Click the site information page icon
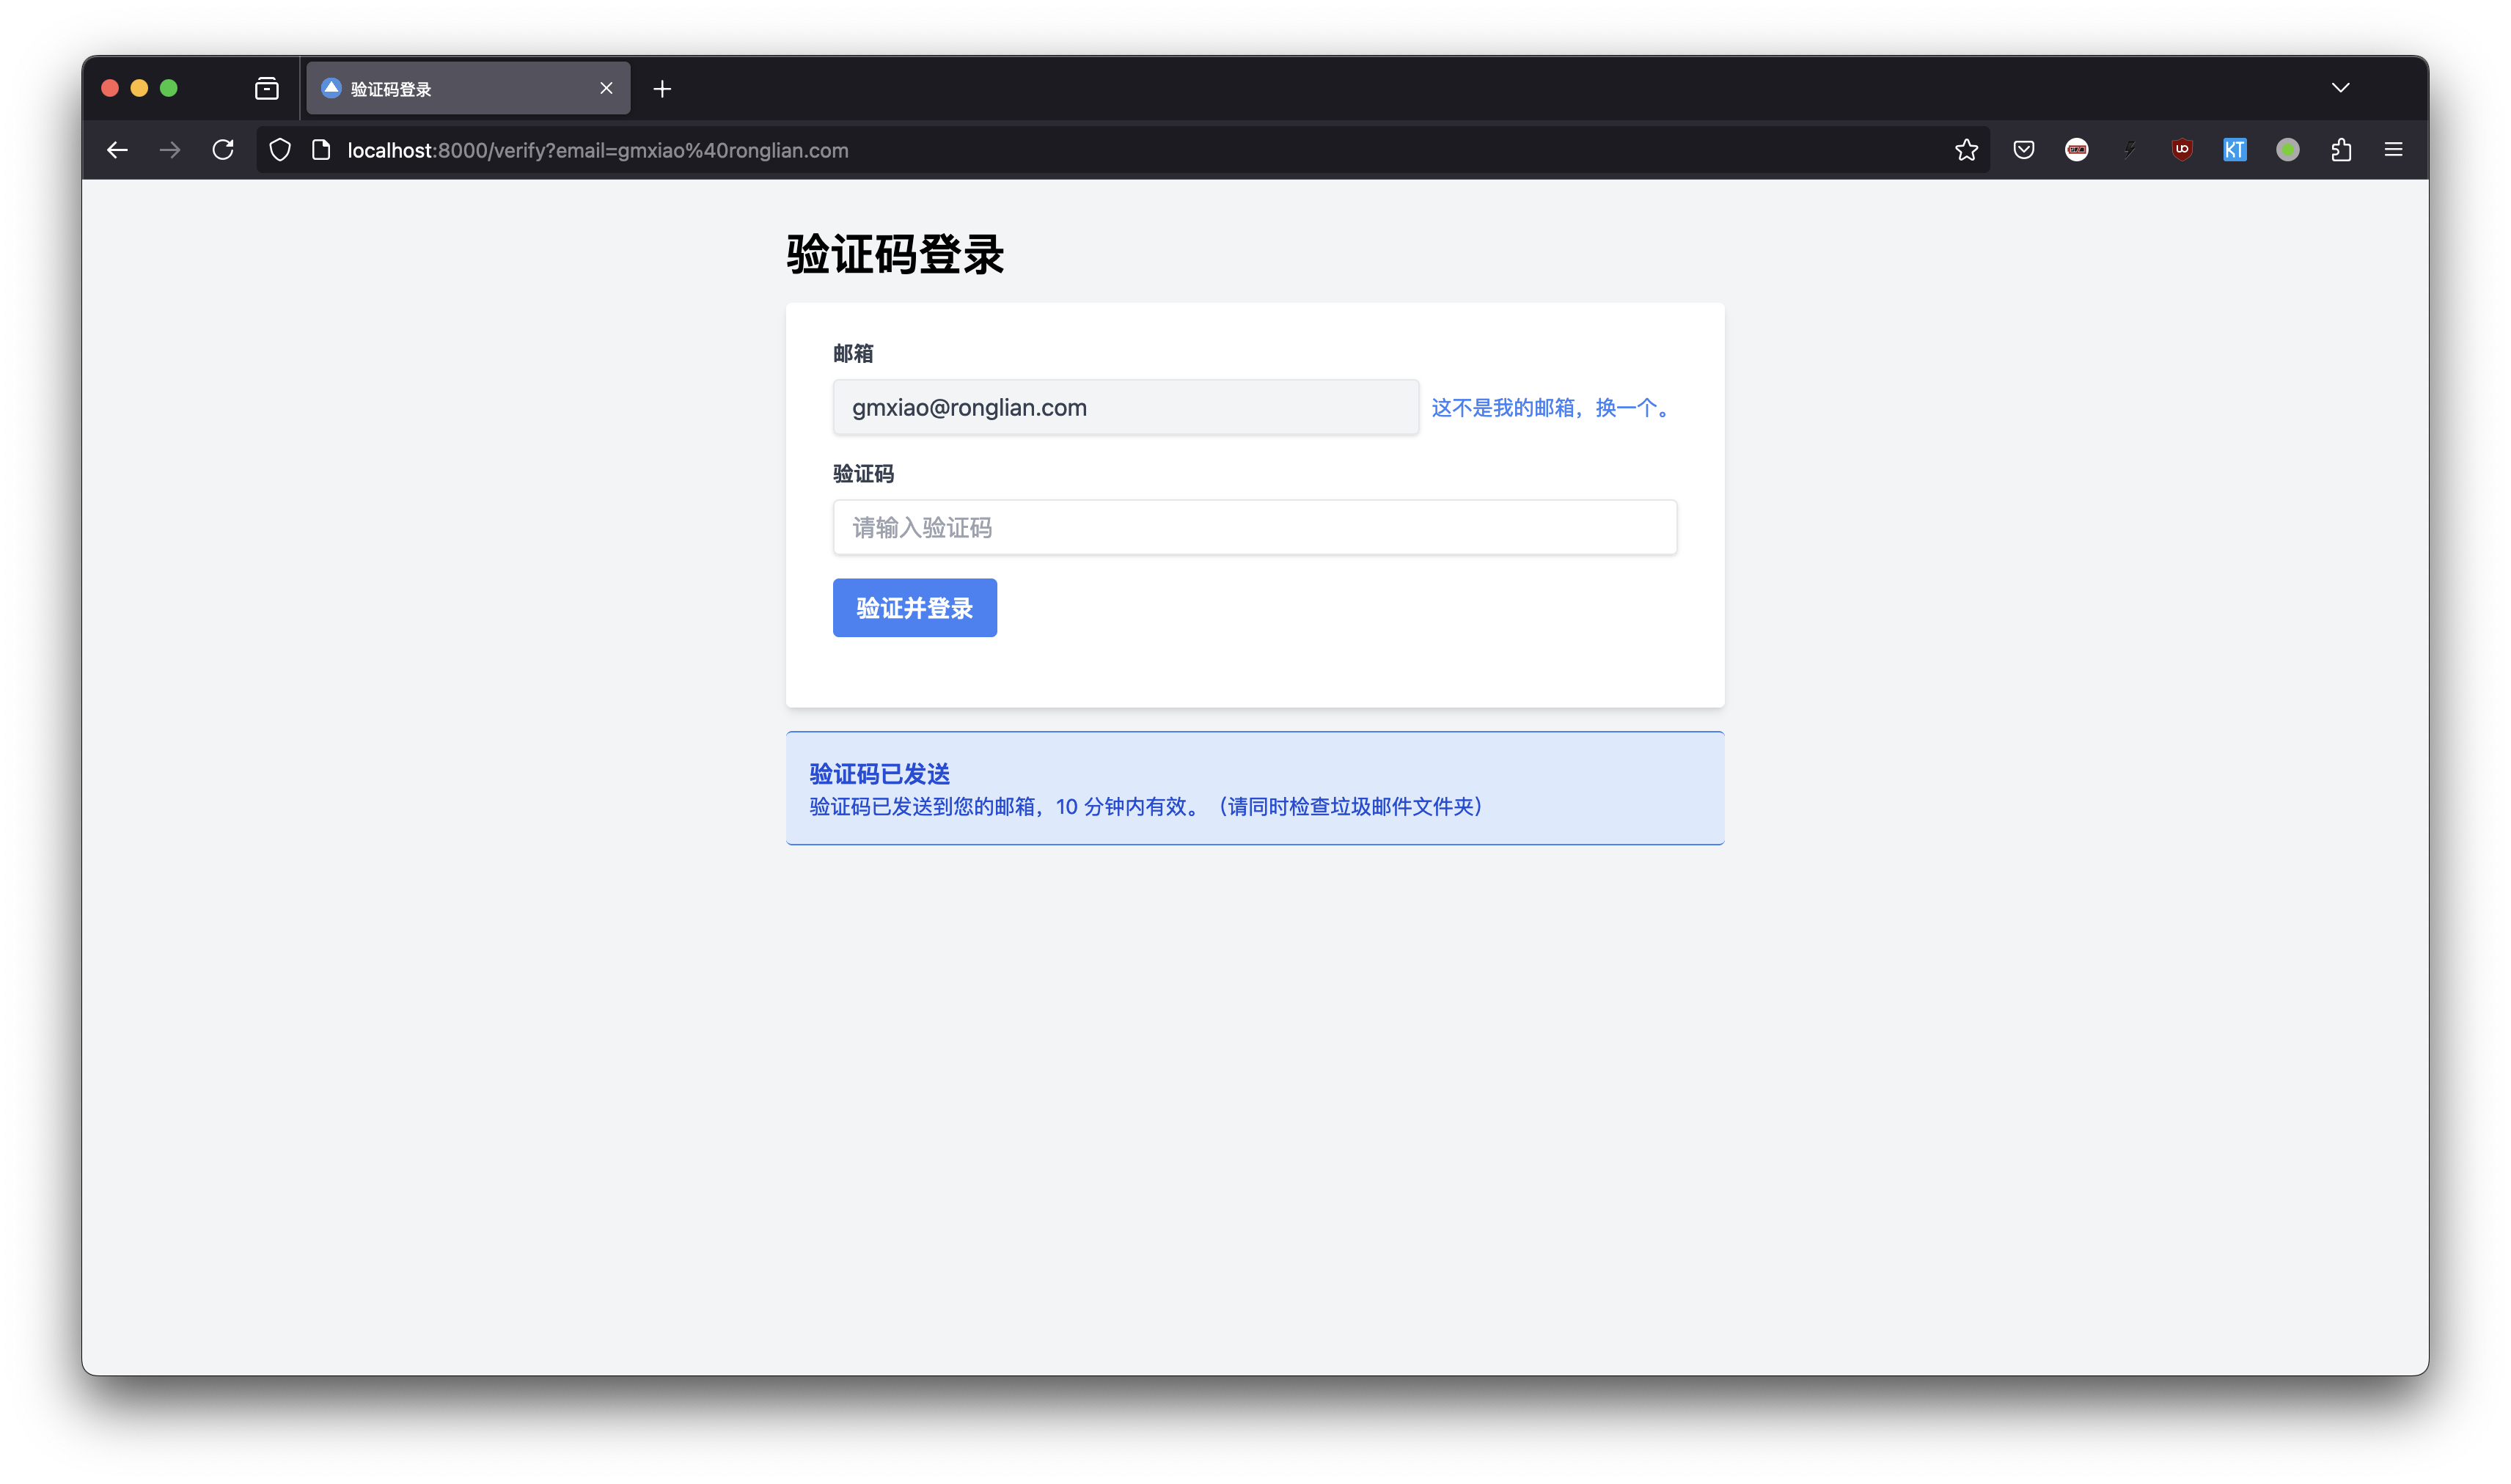Image resolution: width=2511 pixels, height=1484 pixels. tap(321, 150)
